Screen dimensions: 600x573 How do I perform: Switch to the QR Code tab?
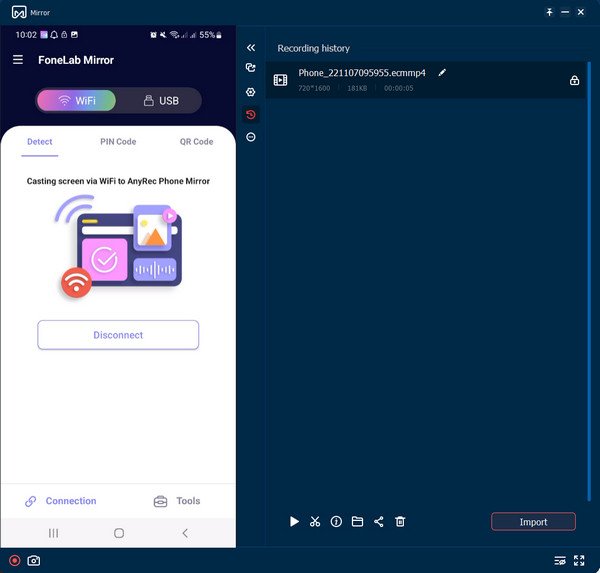196,142
